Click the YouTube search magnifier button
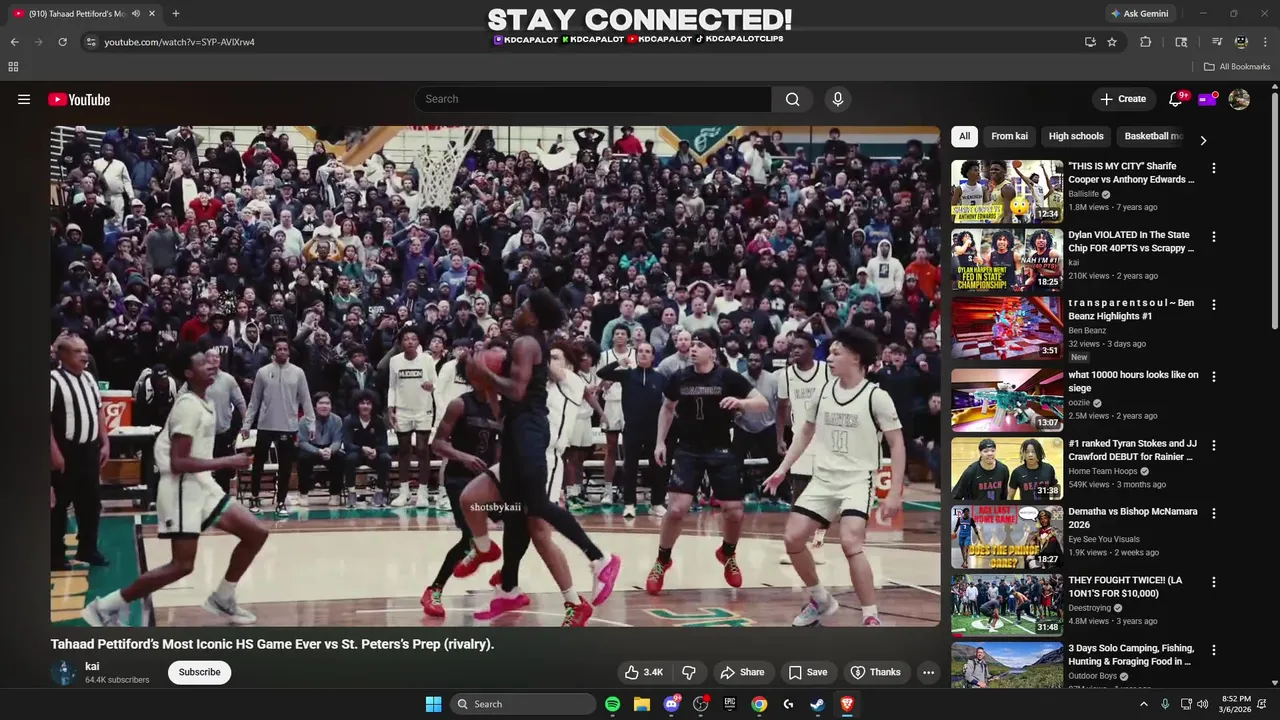 point(792,99)
